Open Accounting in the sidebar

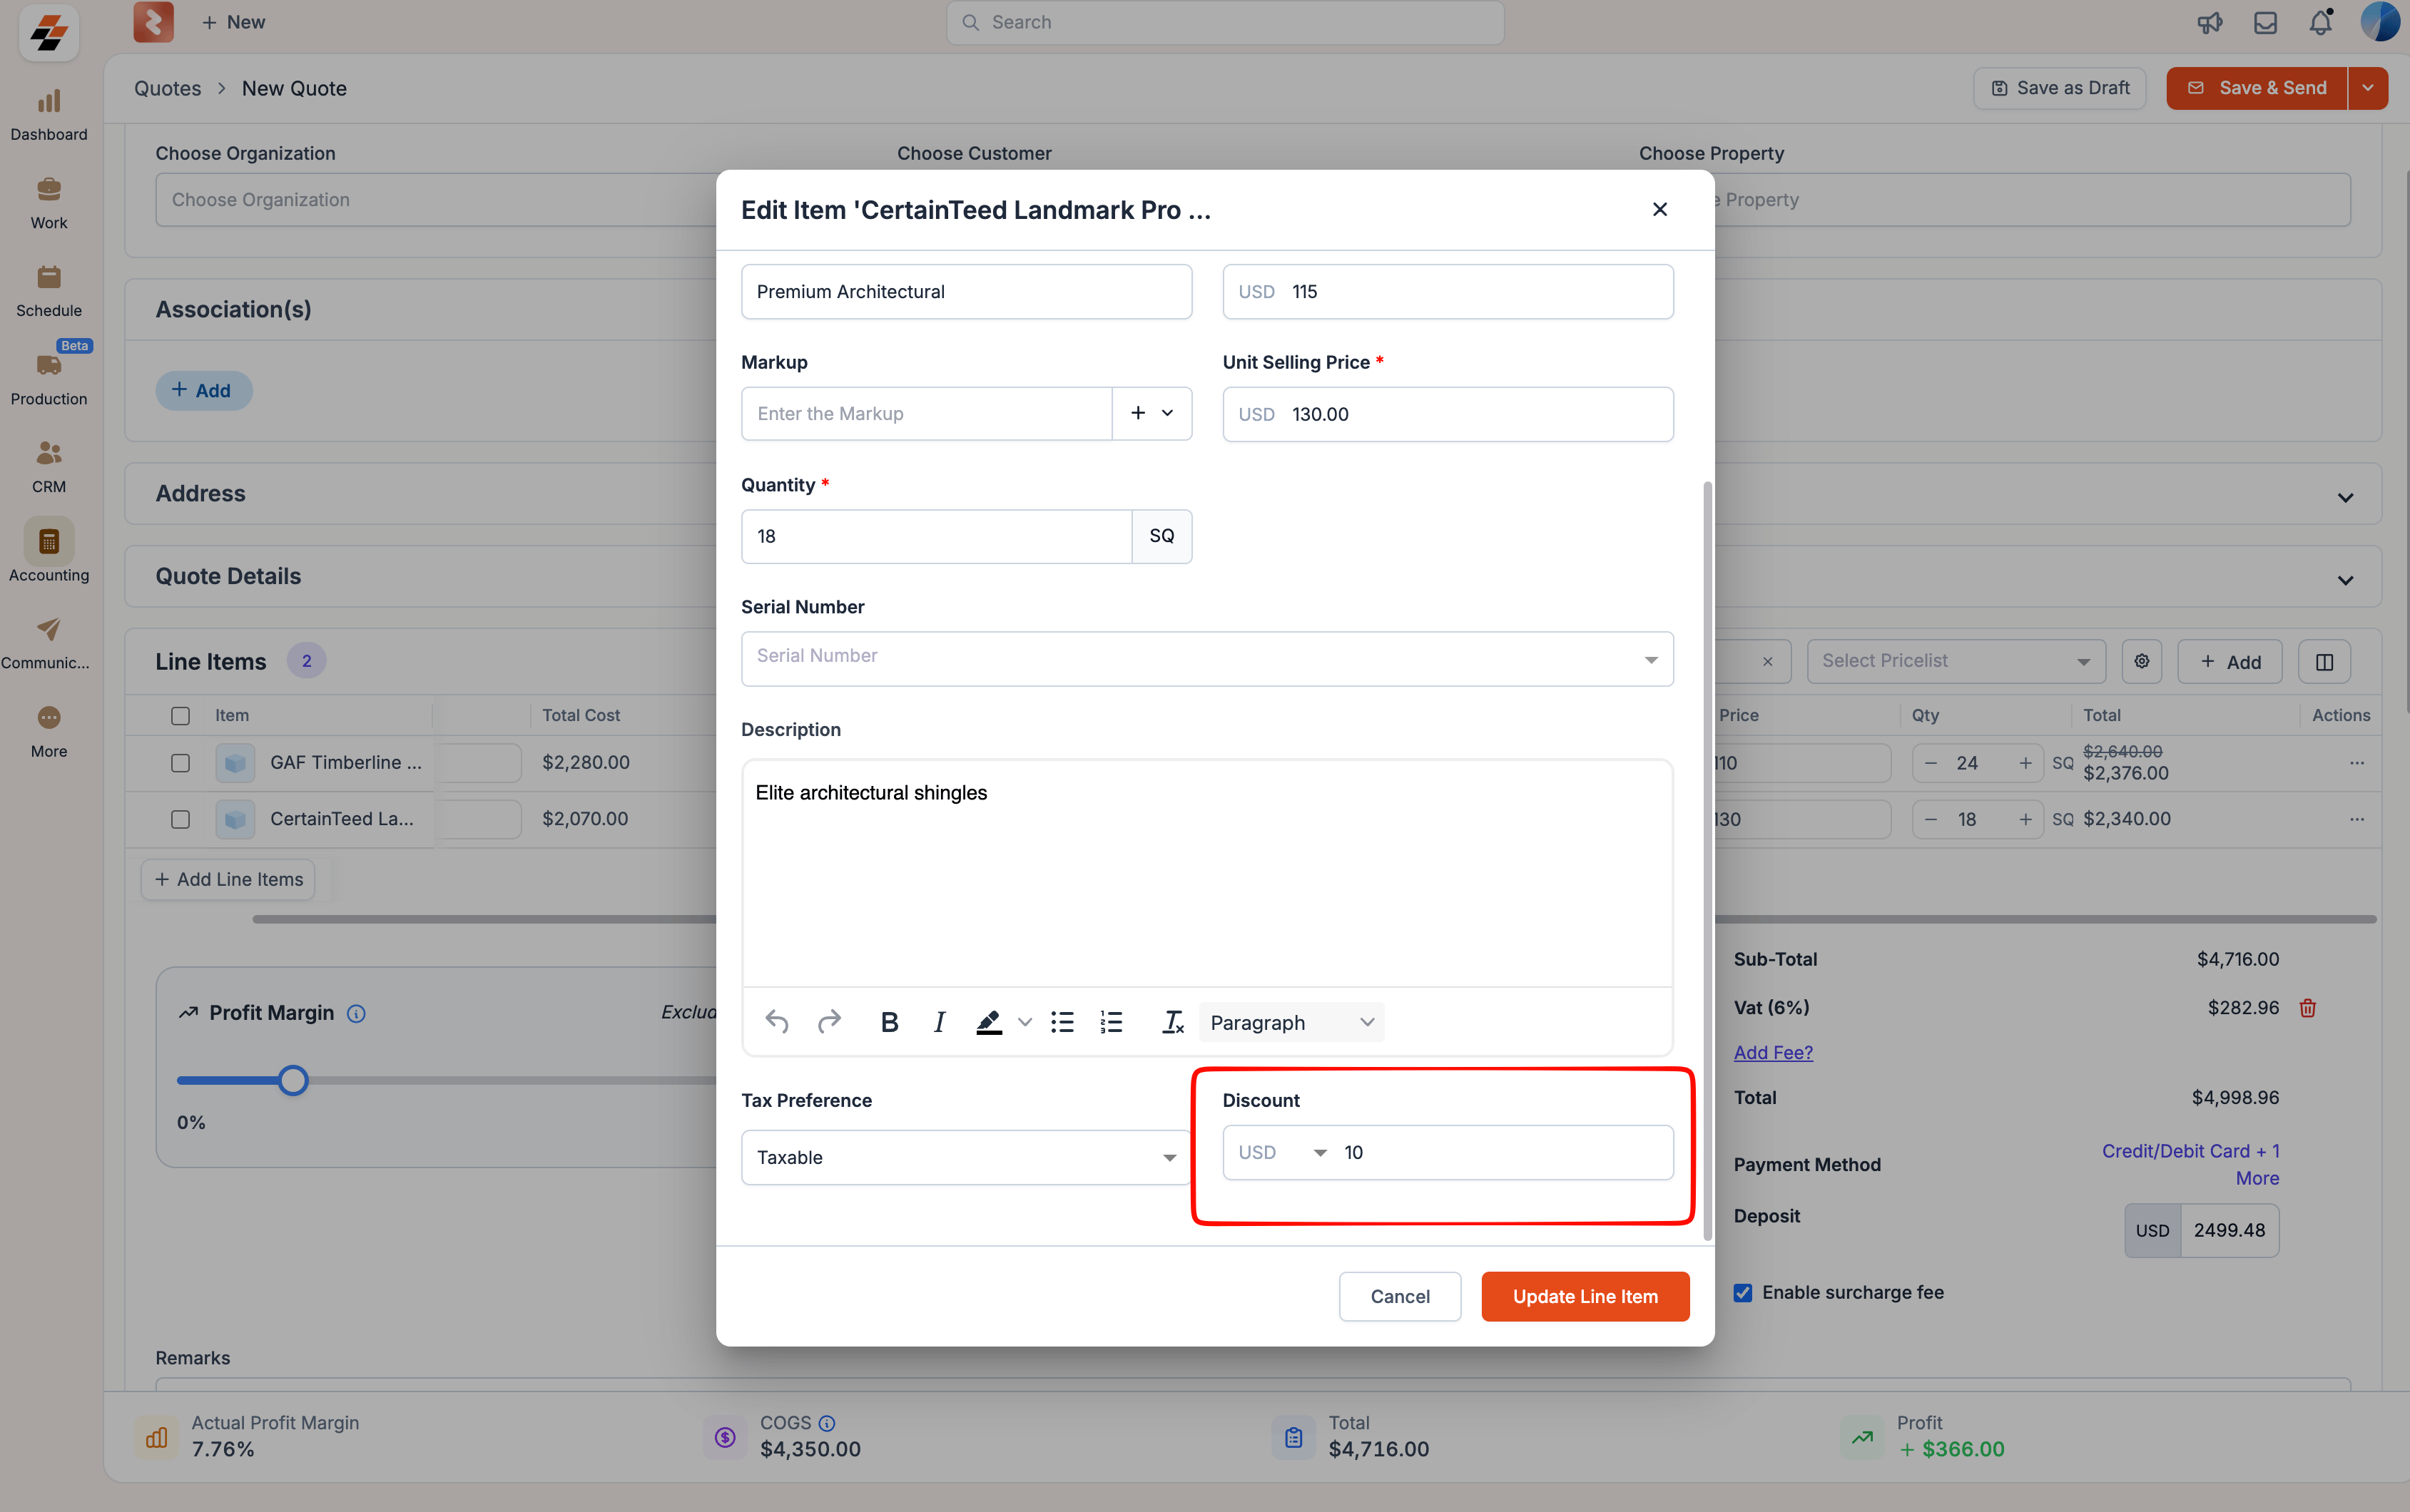pyautogui.click(x=49, y=551)
